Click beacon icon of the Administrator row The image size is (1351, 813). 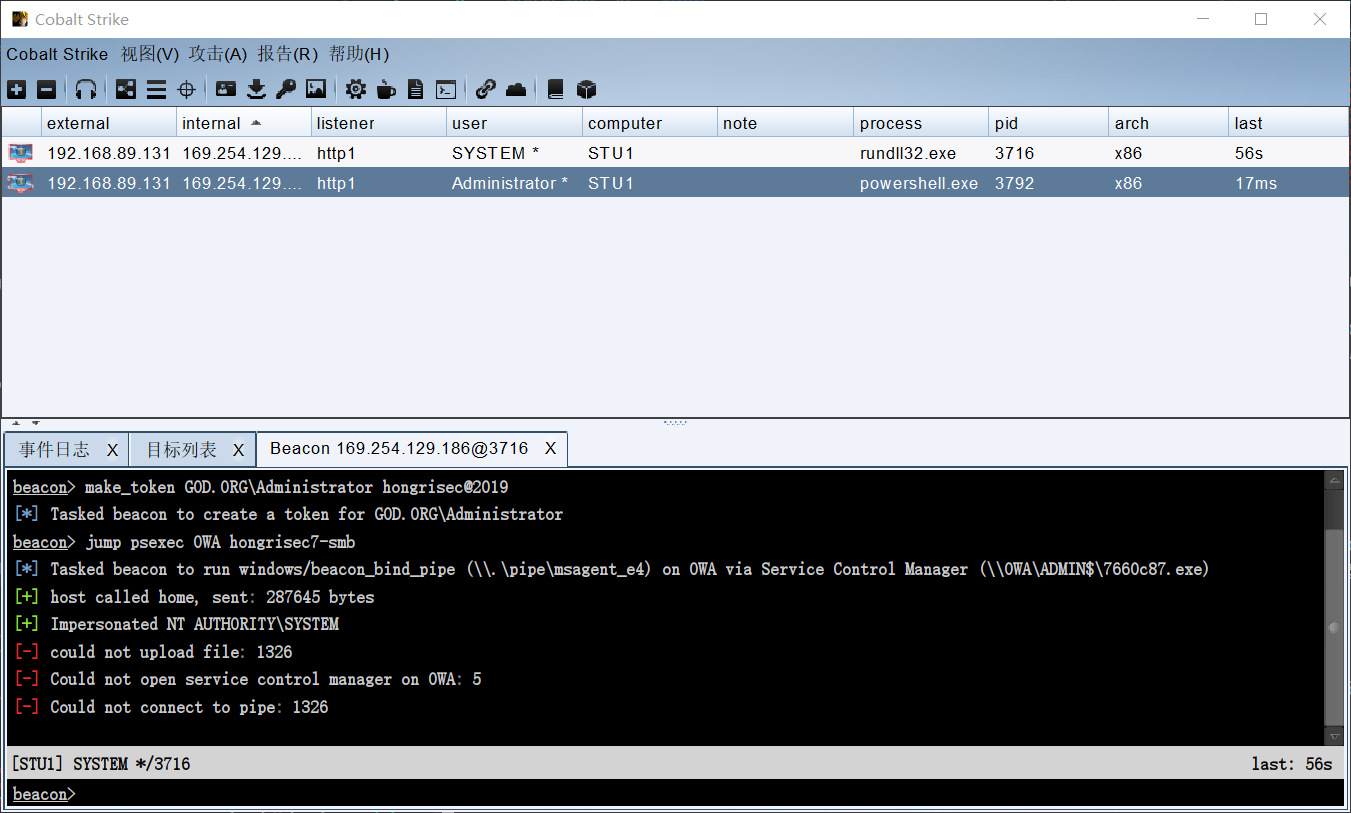point(21,183)
